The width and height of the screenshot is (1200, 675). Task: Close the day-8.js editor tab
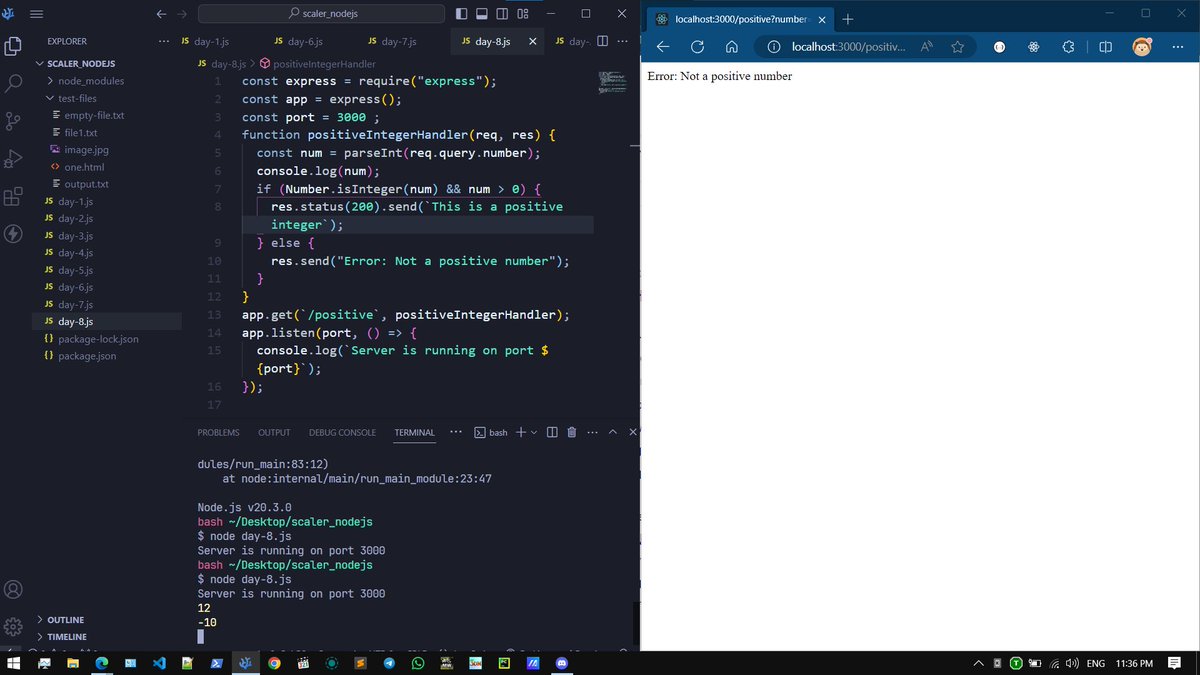click(x=532, y=41)
